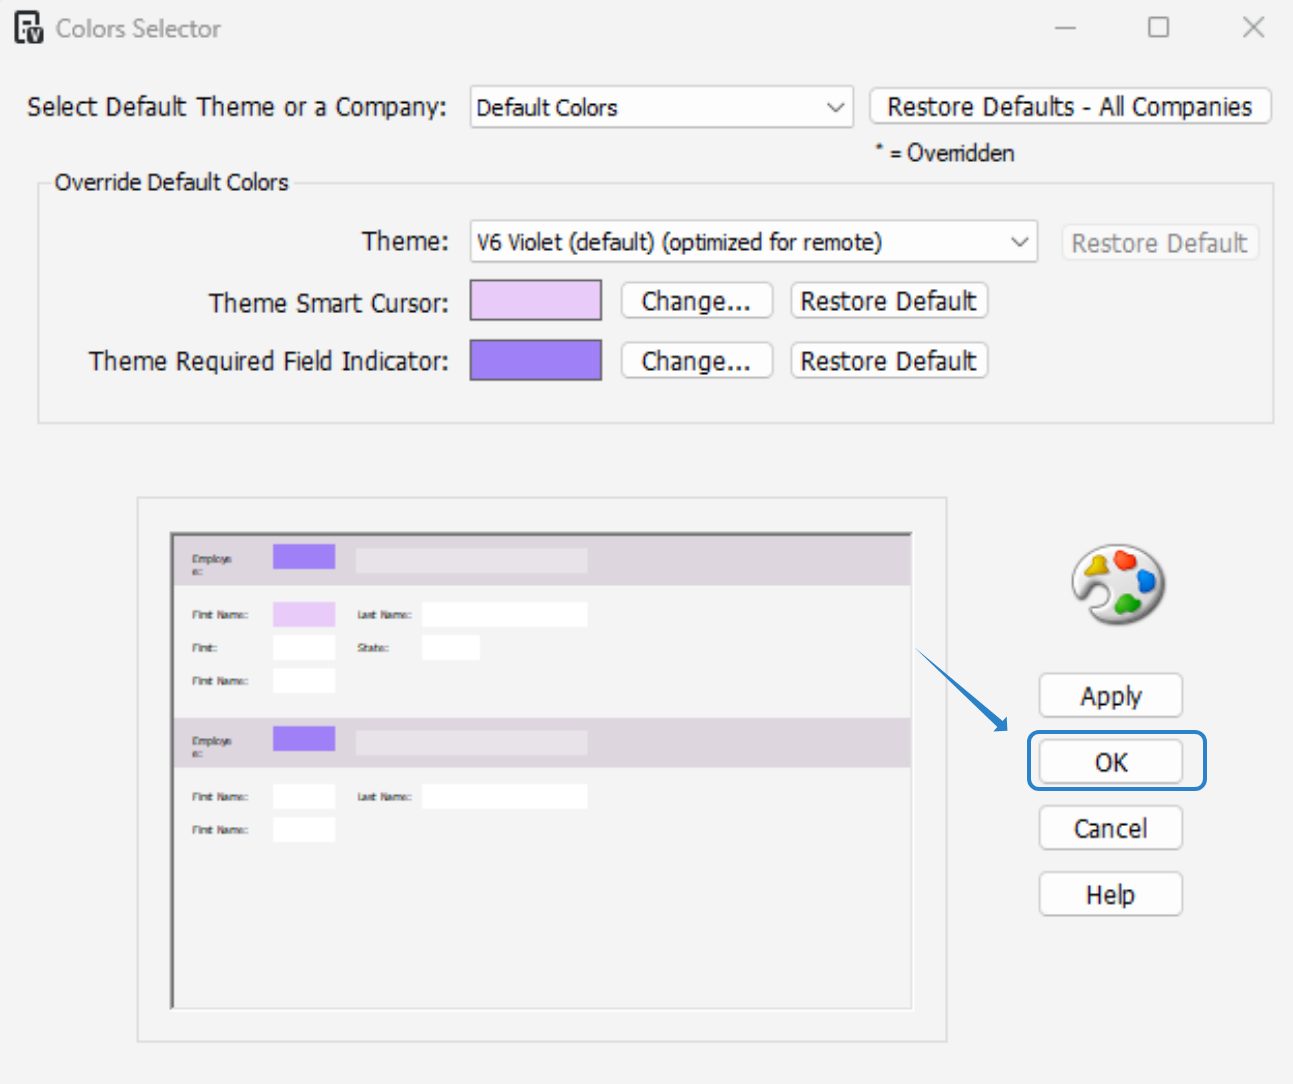Click Restore Defaults - All Companies button

tap(1070, 106)
